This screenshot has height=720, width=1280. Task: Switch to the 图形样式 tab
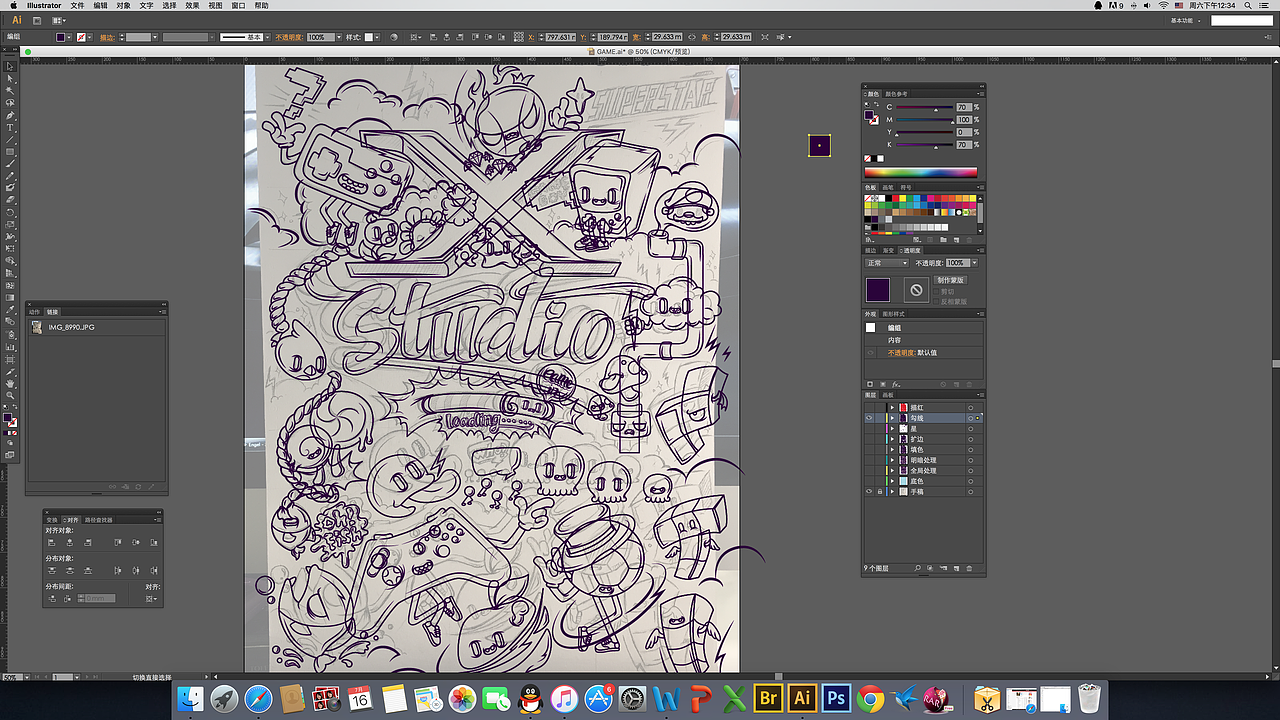point(893,314)
